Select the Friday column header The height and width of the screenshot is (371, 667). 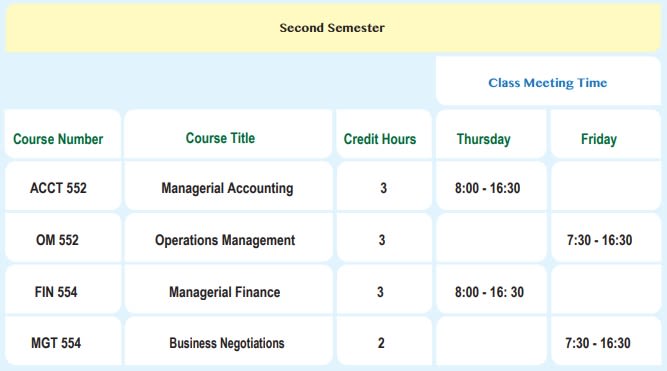(x=606, y=134)
